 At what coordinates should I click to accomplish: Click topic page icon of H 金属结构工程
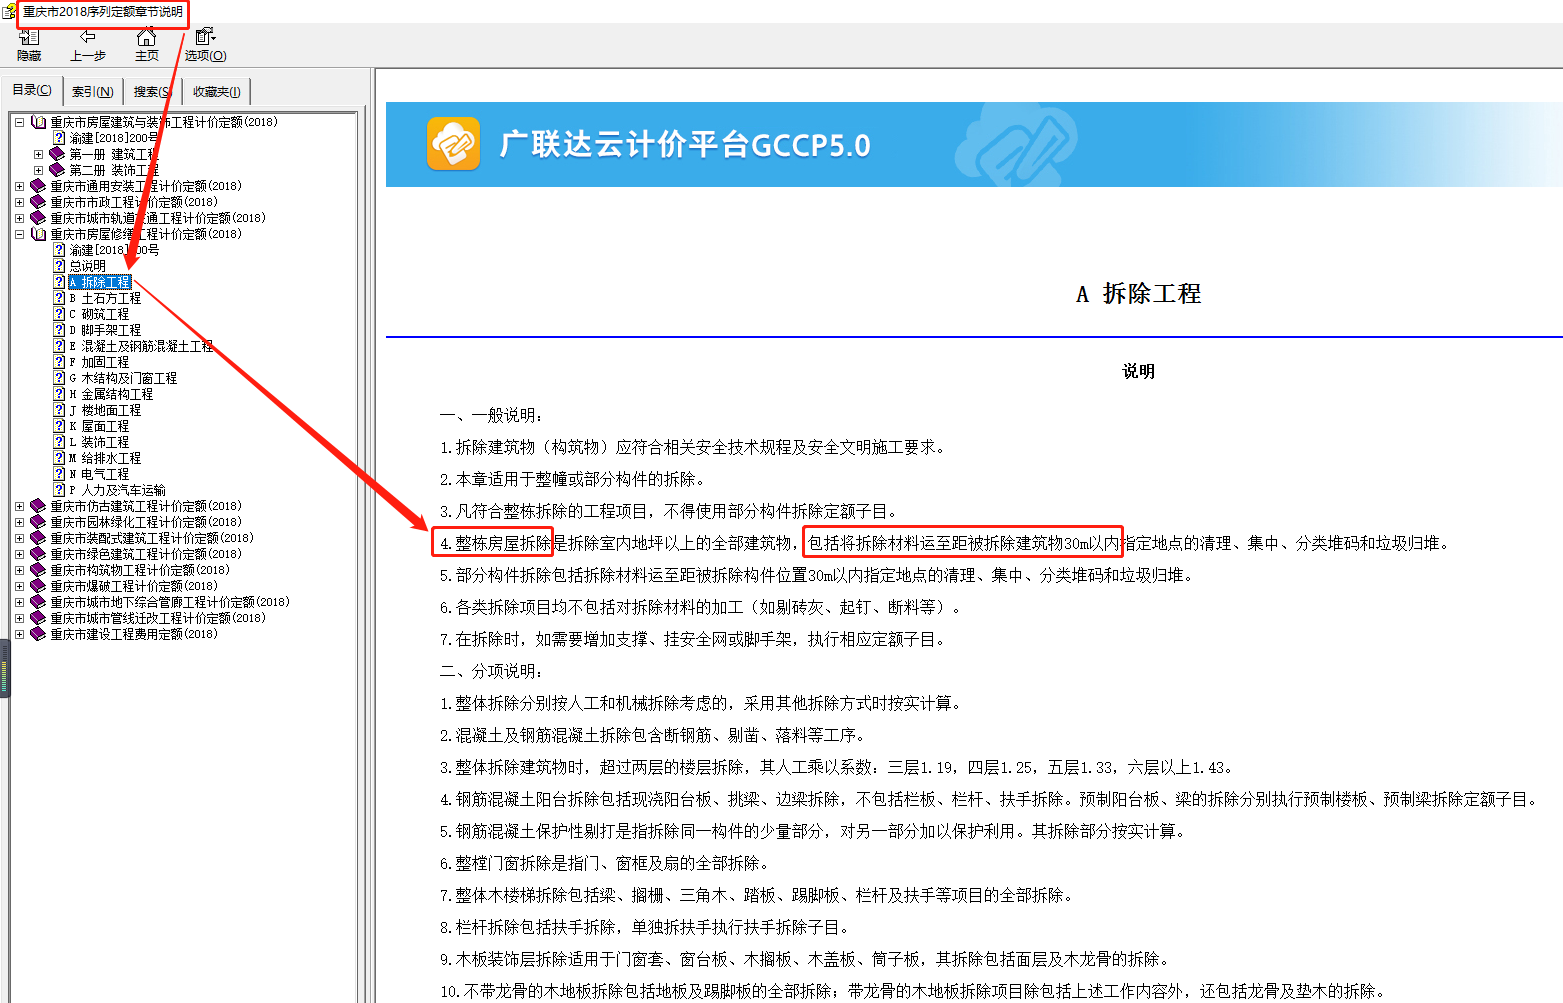[x=59, y=394]
